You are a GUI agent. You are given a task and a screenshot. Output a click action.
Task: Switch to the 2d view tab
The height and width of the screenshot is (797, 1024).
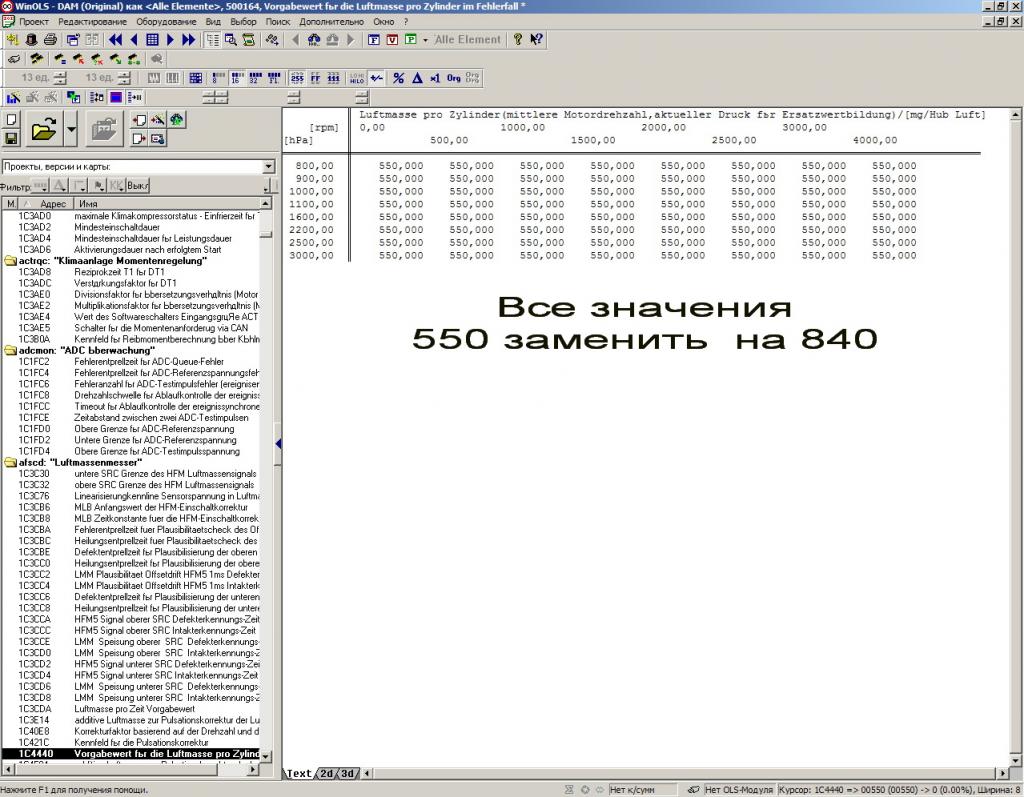(327, 773)
